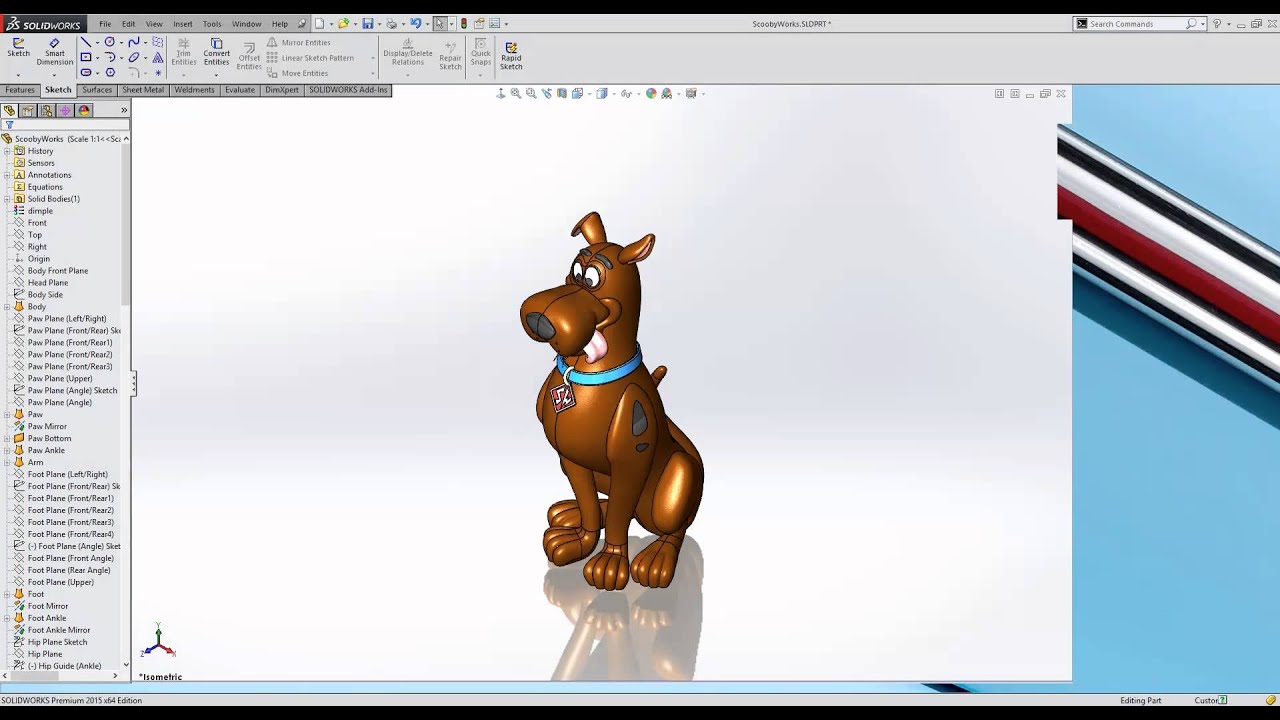Click the Custom units status bar entry
1280x720 pixels.
point(1207,700)
